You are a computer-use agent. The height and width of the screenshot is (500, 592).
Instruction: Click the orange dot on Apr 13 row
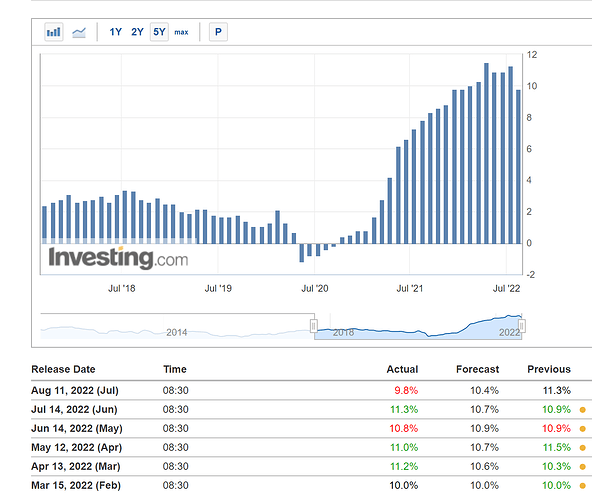coord(583,467)
